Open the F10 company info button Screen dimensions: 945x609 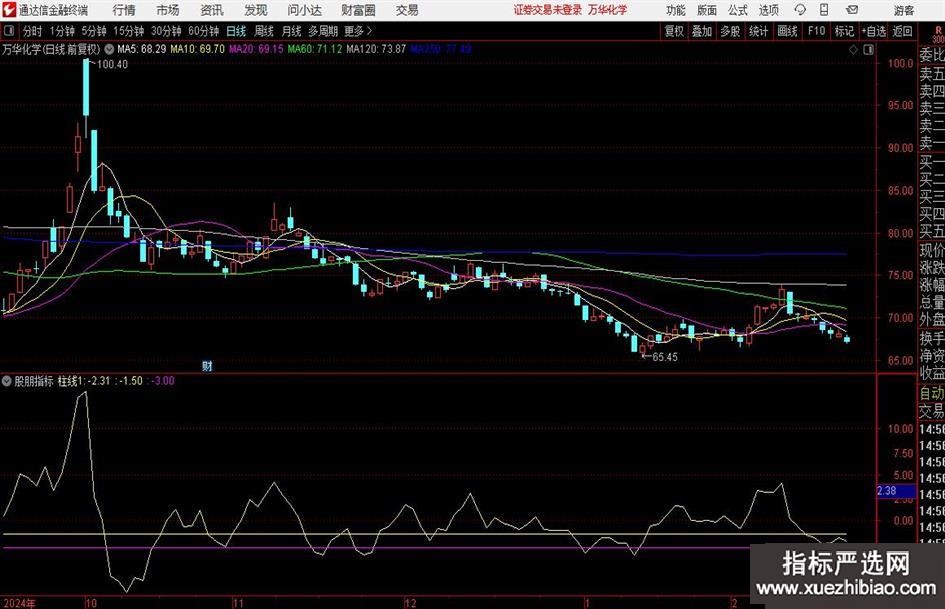(x=816, y=31)
